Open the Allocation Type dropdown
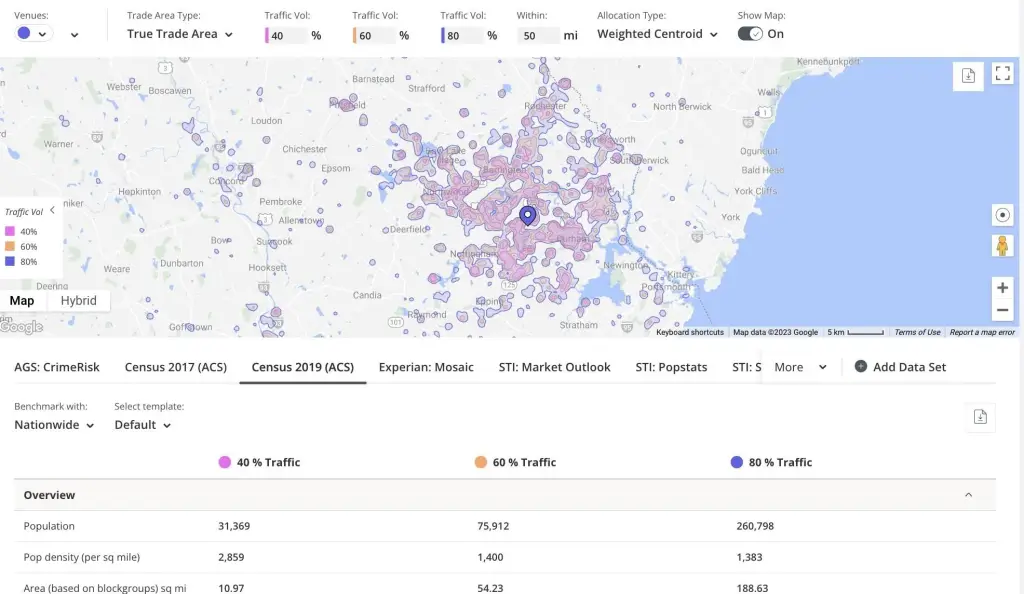Viewport: 1024px width, 594px height. click(657, 34)
